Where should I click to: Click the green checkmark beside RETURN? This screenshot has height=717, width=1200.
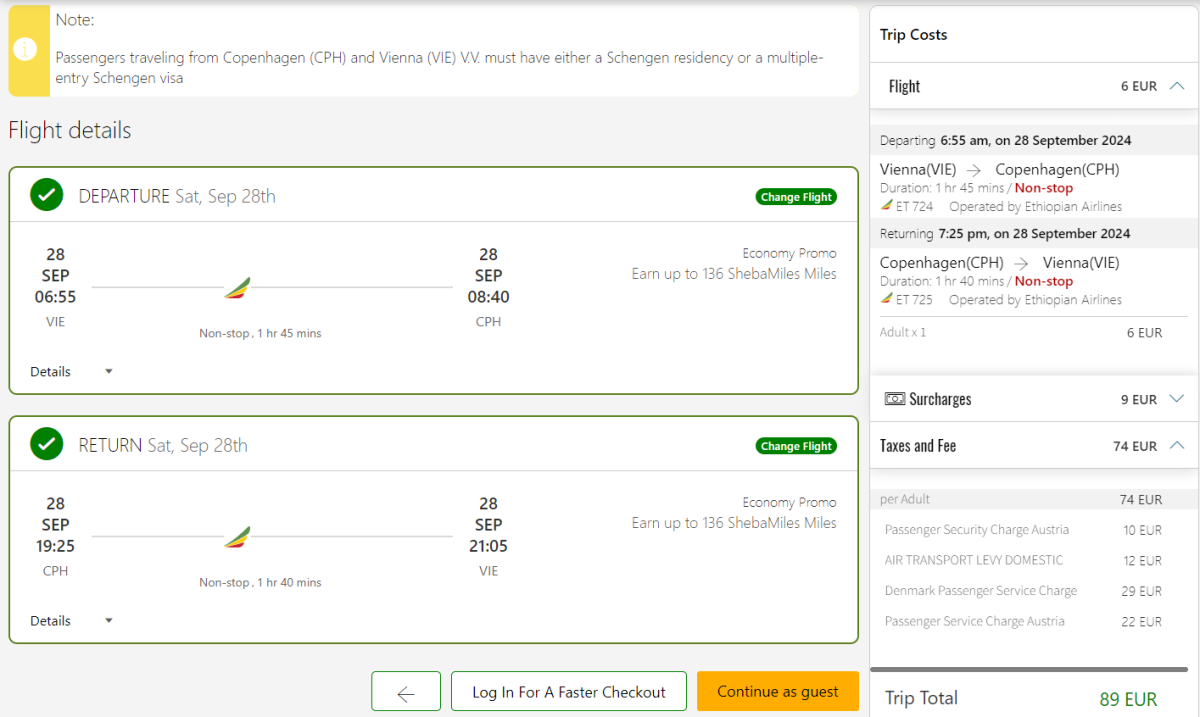point(46,444)
